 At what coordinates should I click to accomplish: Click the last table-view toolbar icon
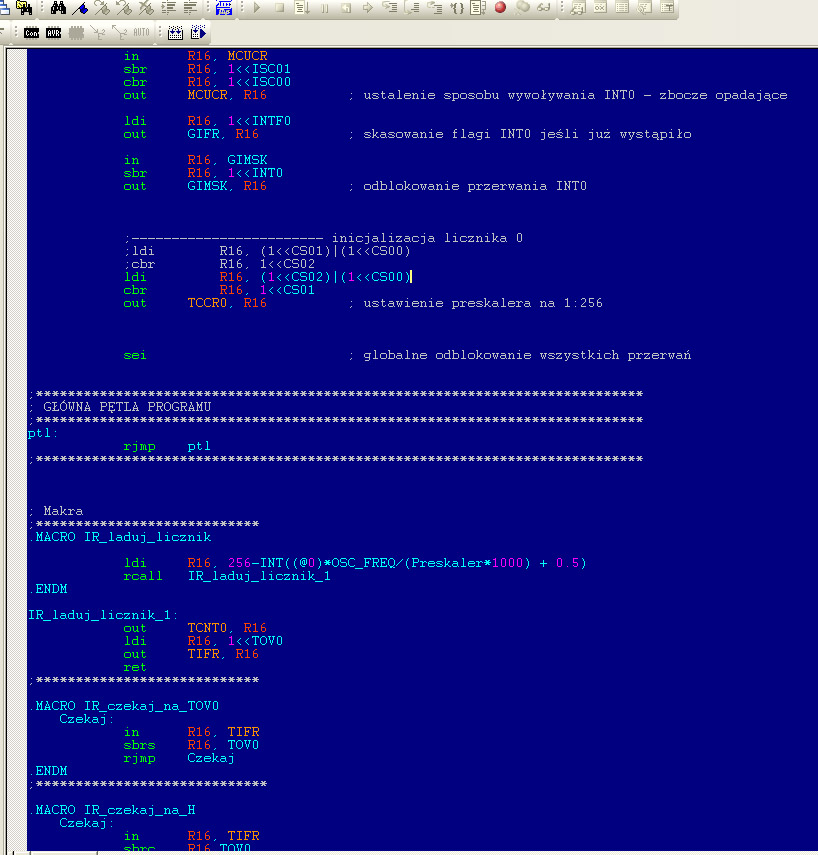tap(666, 8)
